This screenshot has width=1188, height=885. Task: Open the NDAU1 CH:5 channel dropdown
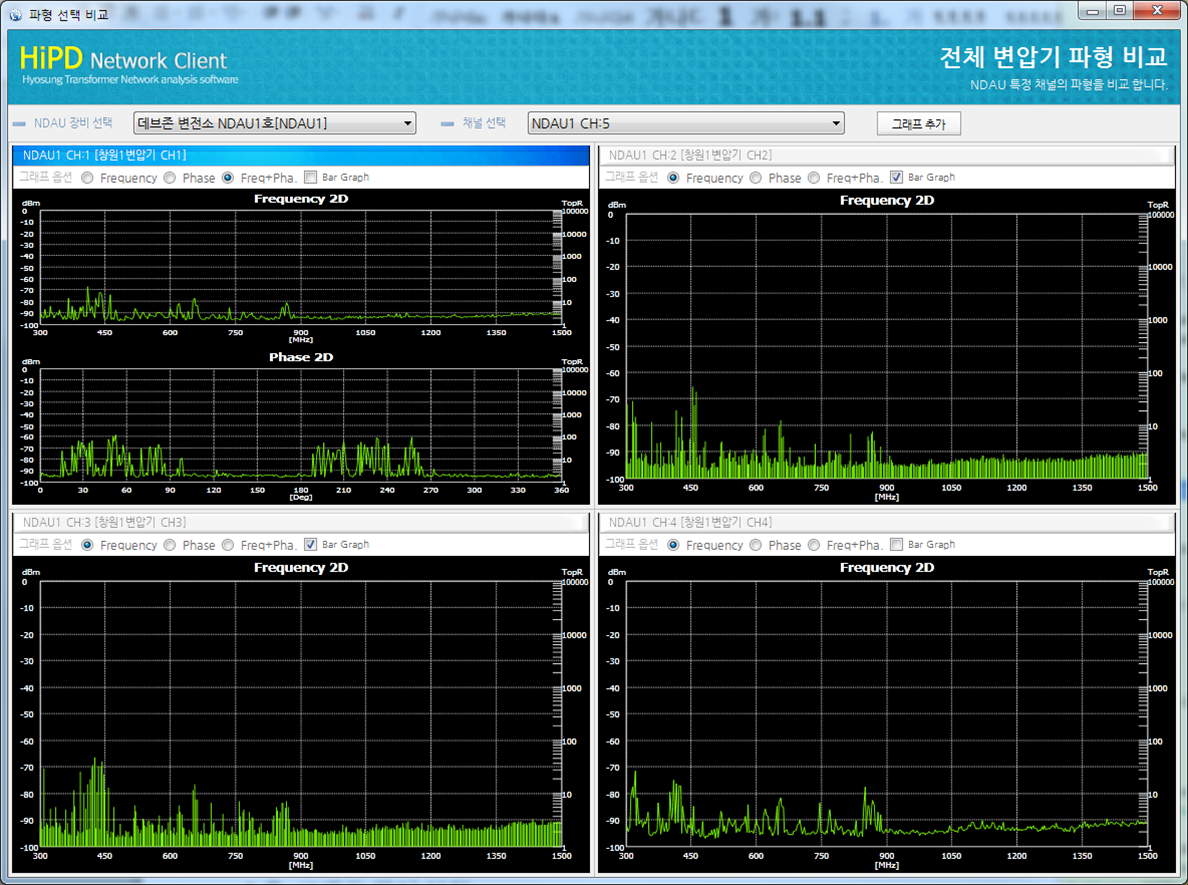point(686,123)
